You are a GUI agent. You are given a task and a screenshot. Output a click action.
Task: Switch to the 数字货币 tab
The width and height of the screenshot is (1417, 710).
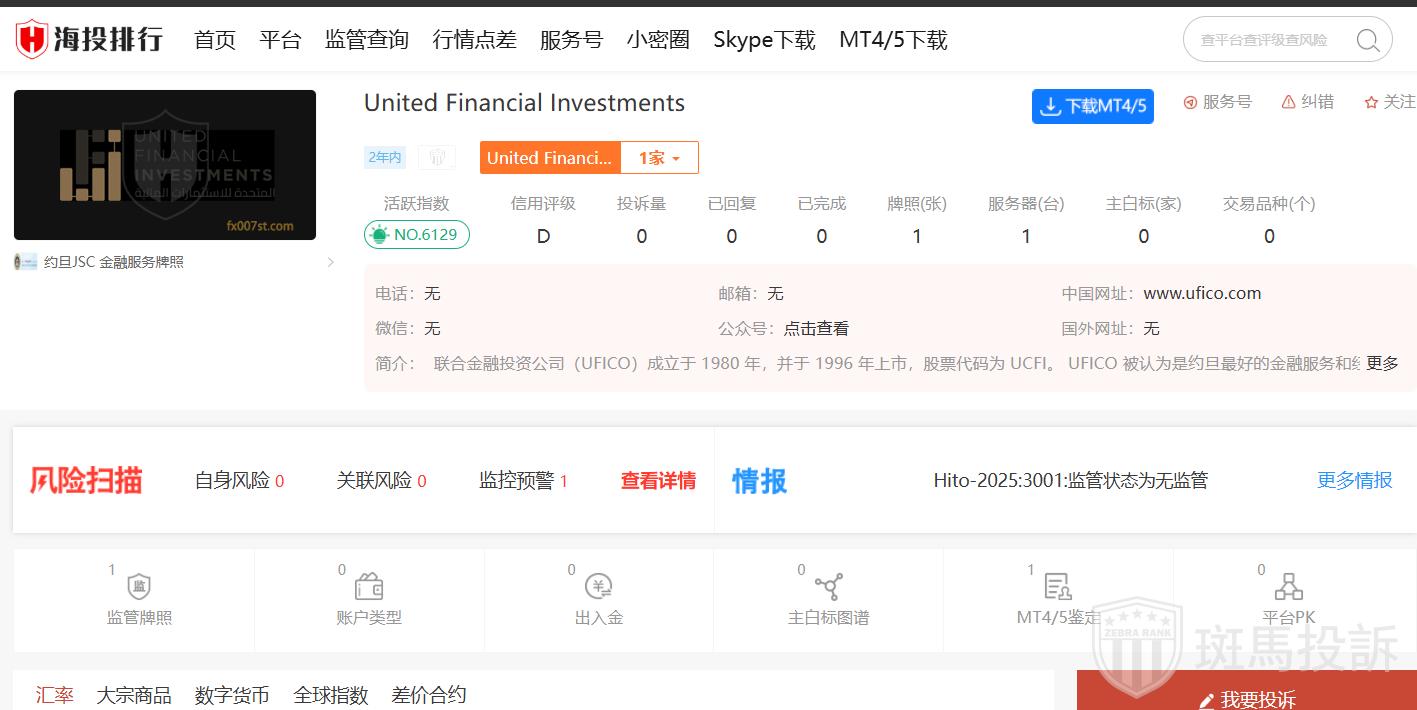[x=232, y=695]
